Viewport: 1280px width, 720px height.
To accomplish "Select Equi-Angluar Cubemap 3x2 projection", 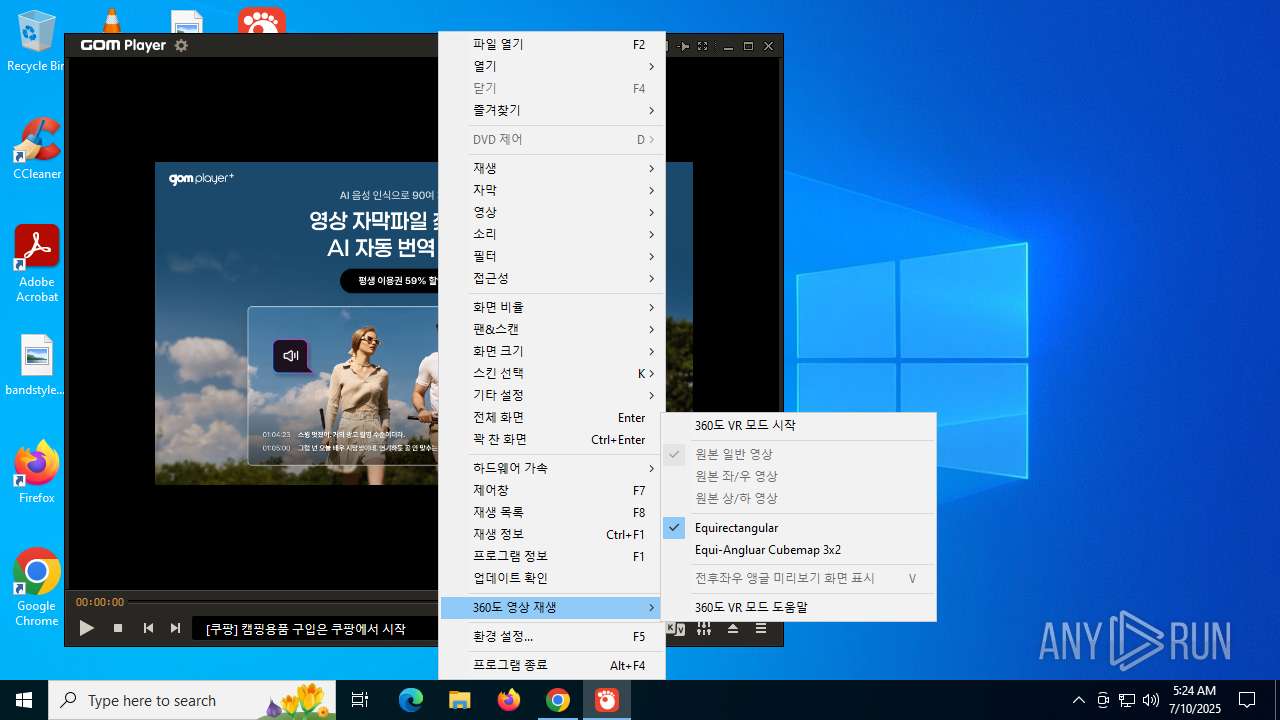I will point(798,550).
